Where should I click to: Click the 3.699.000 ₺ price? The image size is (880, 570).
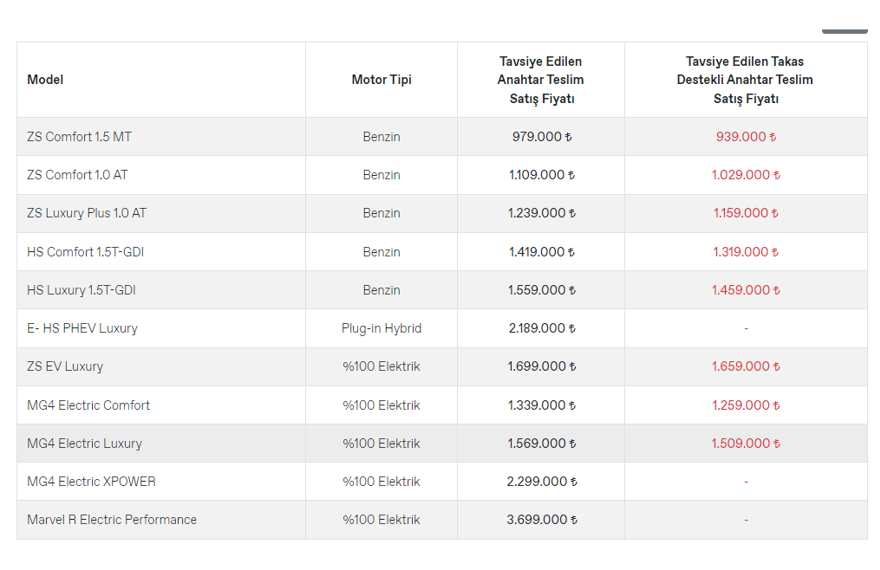[541, 520]
